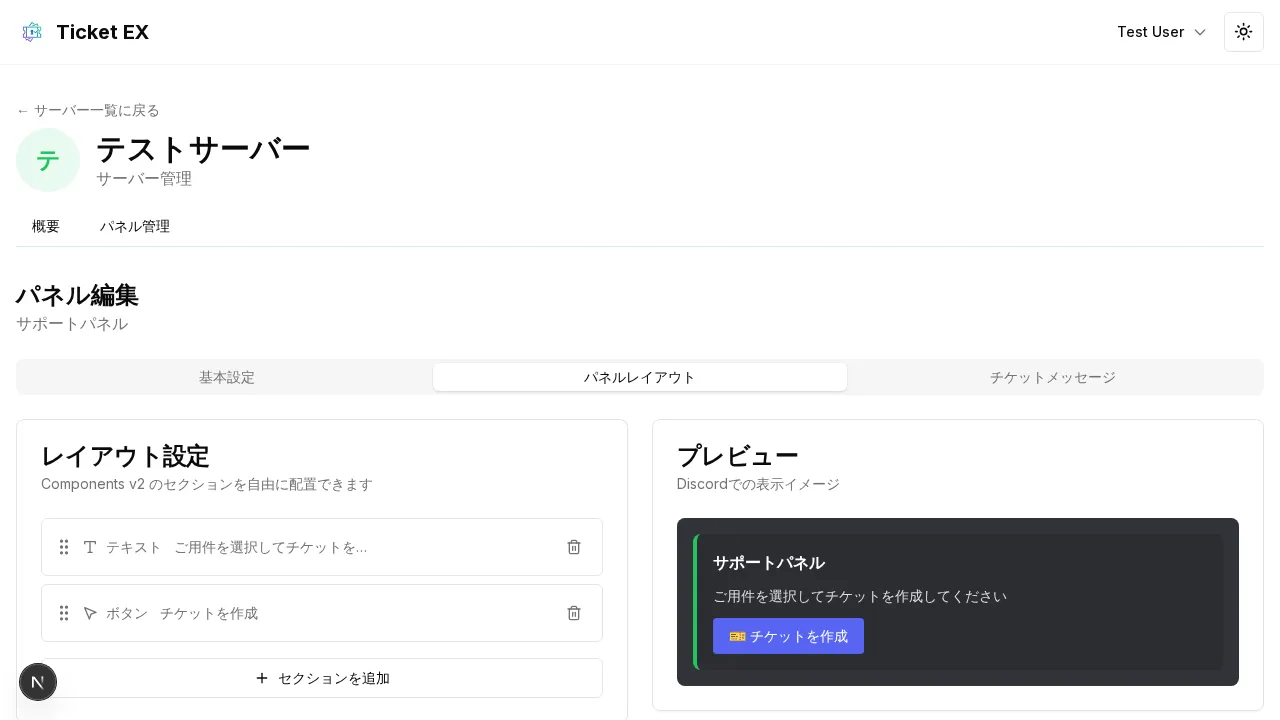Select the パネル管理 tab

pos(135,226)
